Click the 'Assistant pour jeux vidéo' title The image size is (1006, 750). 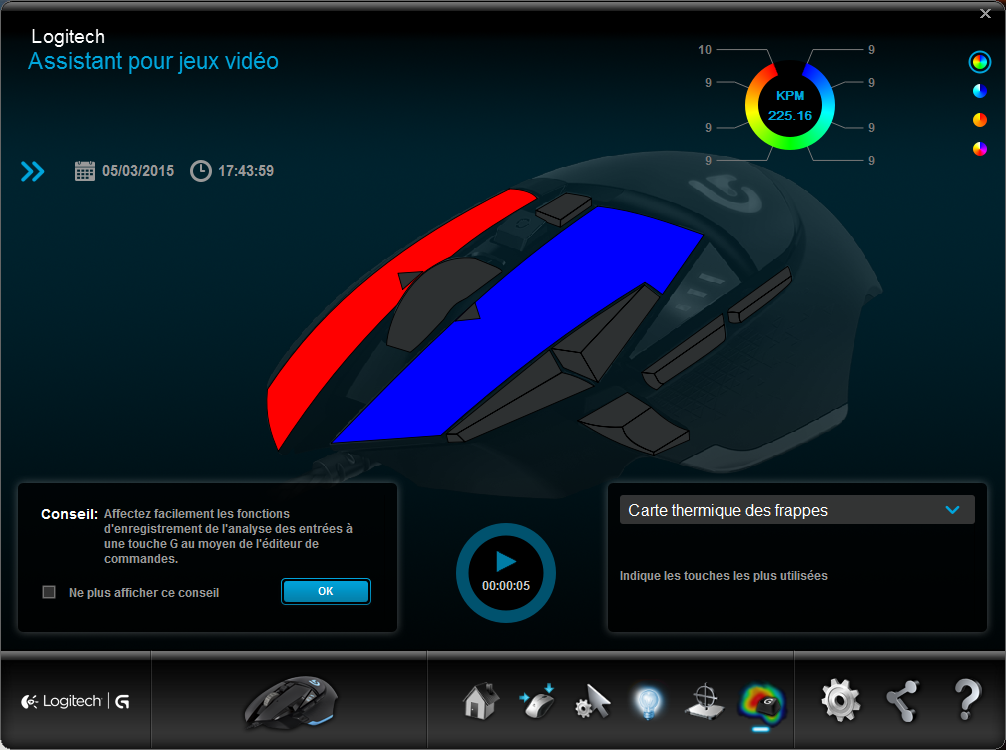tap(153, 62)
